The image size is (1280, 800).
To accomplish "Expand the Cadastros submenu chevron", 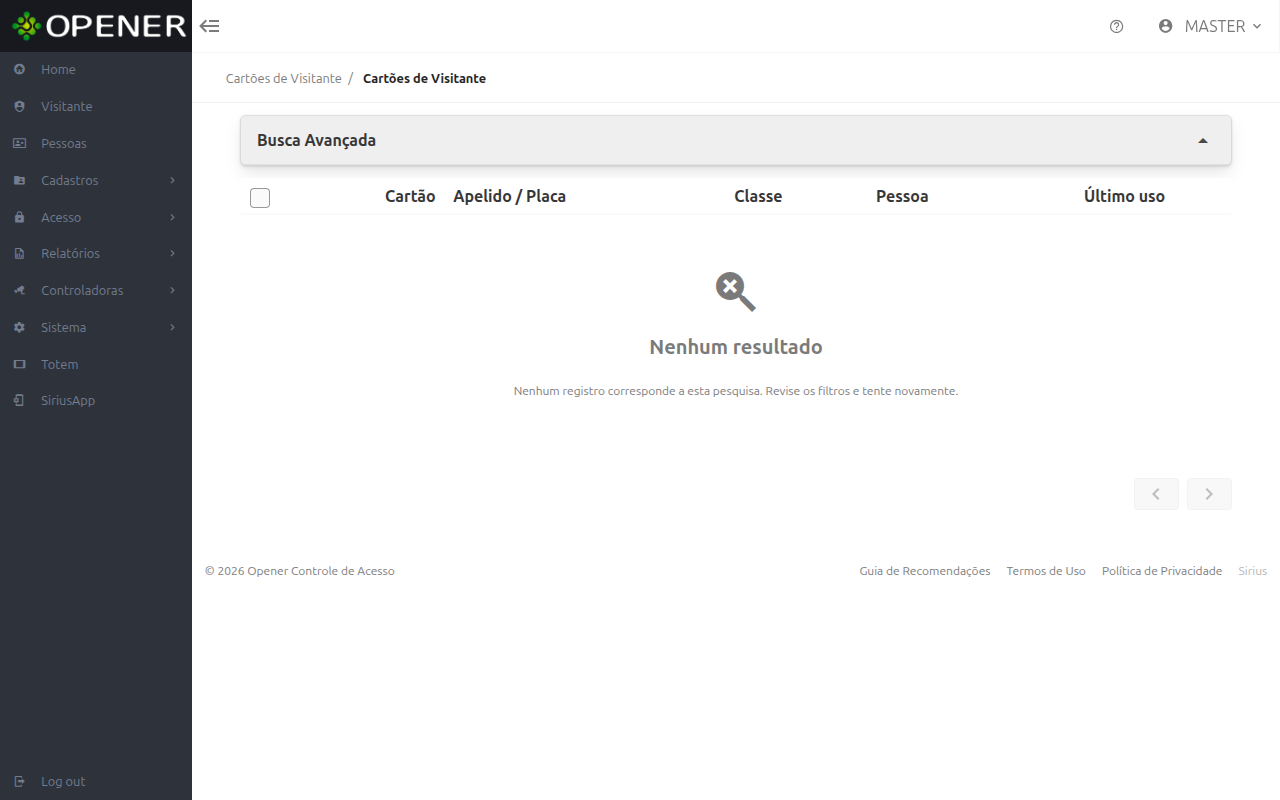I will (x=173, y=180).
